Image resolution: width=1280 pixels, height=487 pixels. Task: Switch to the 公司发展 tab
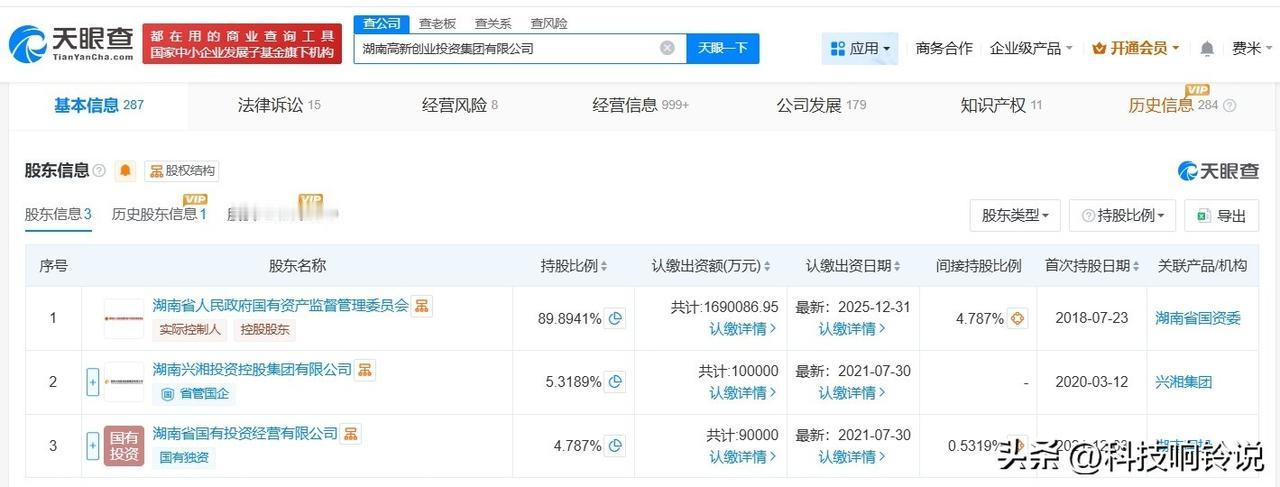pyautogui.click(x=821, y=105)
